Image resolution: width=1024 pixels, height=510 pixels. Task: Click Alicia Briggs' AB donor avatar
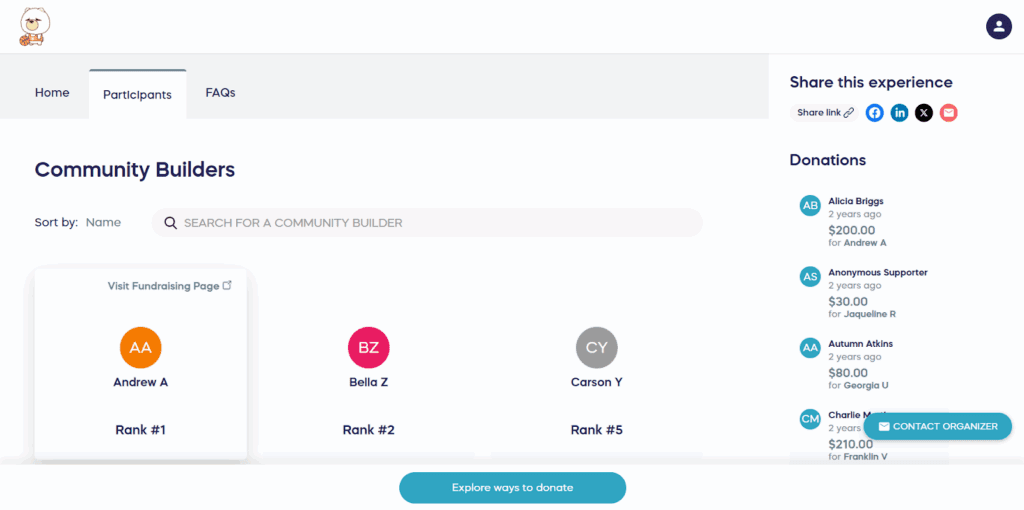[810, 205]
